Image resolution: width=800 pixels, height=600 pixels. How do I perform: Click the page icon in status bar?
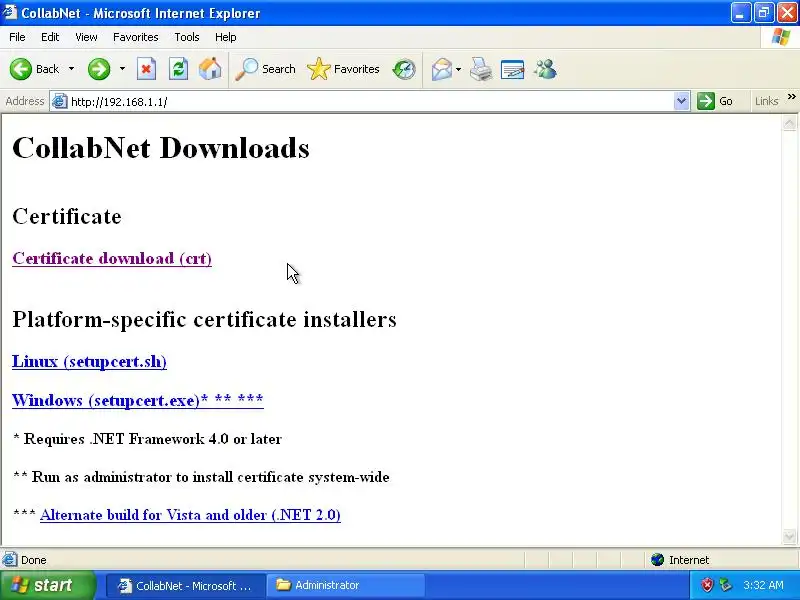(9, 560)
